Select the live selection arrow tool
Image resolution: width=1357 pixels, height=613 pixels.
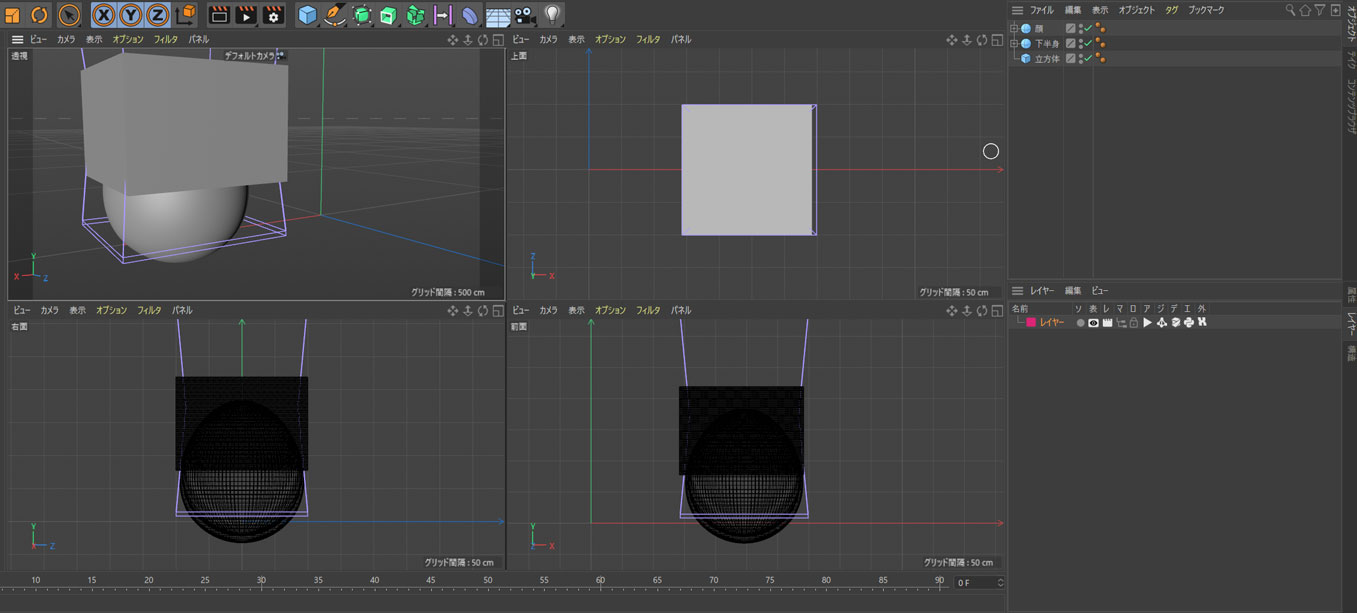click(x=69, y=15)
